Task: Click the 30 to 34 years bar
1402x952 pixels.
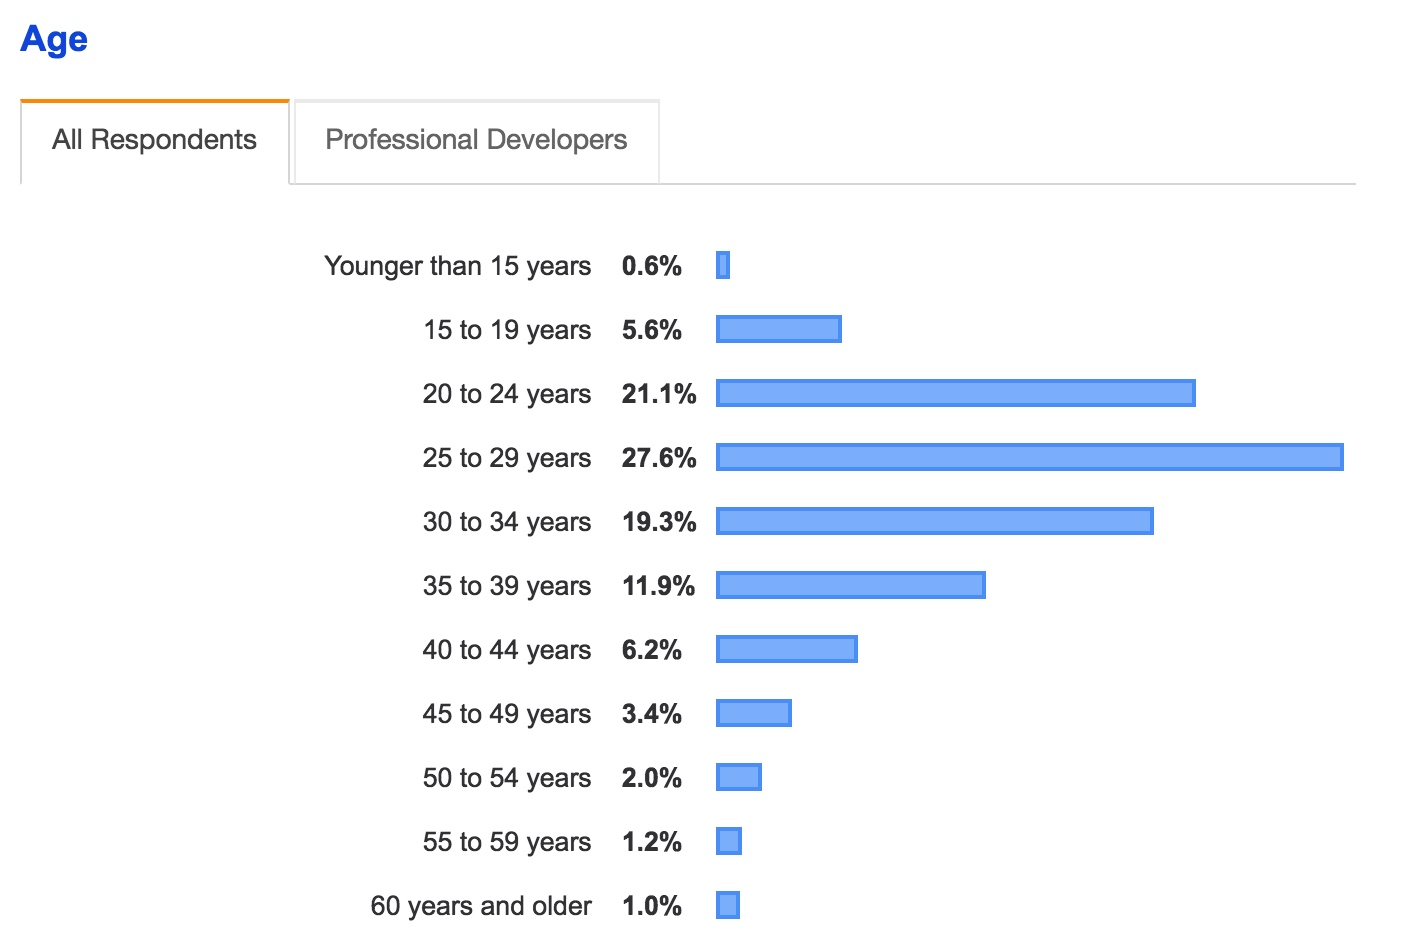Action: click(935, 521)
